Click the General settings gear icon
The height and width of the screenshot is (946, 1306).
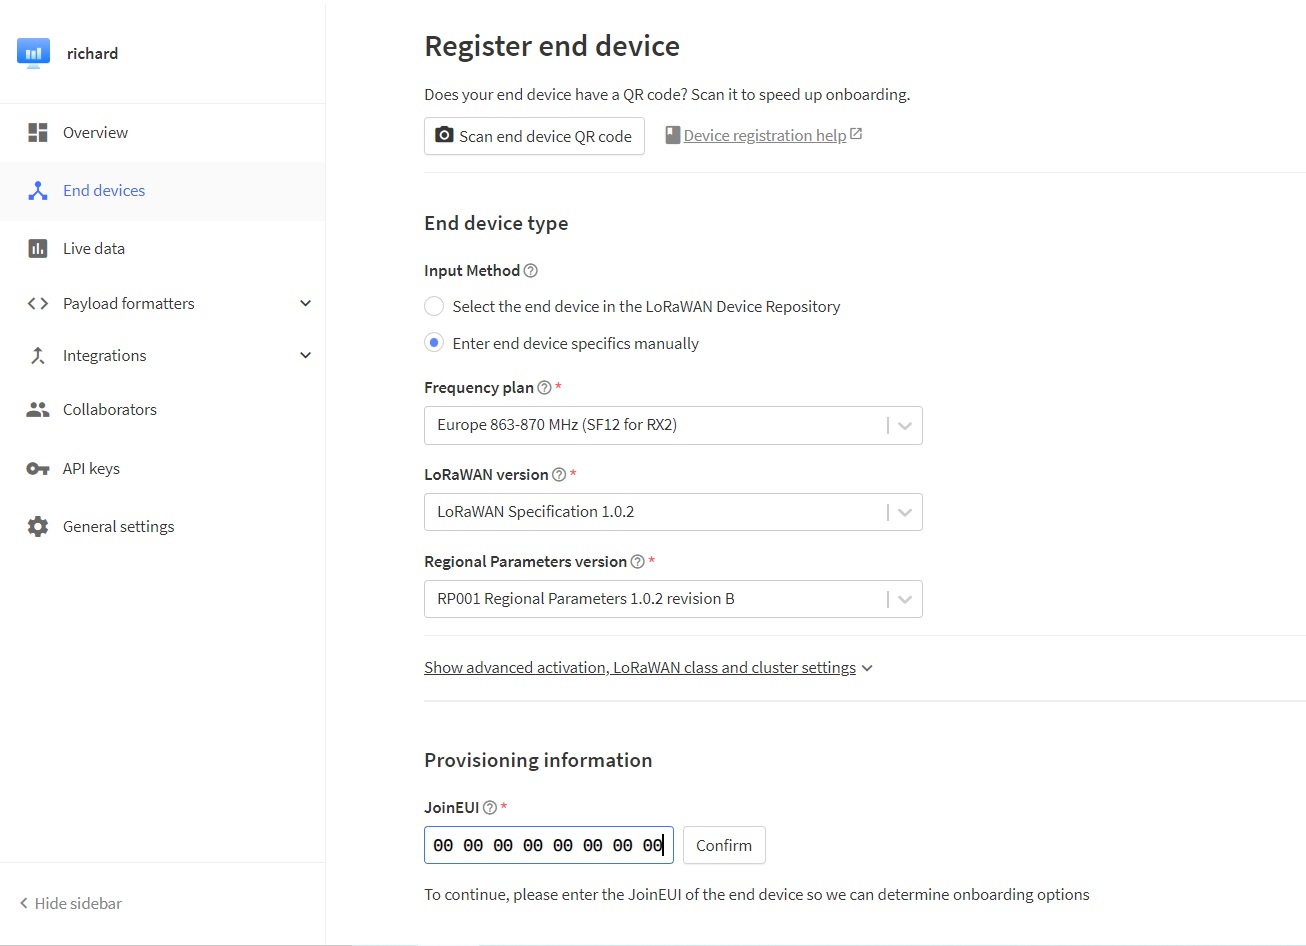click(x=38, y=527)
